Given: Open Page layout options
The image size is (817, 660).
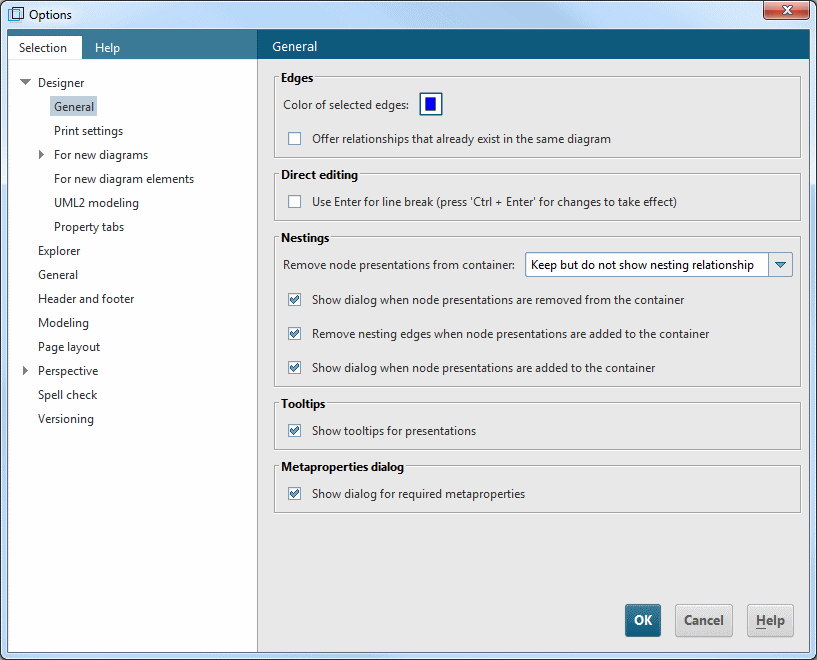Looking at the screenshot, I should [69, 346].
